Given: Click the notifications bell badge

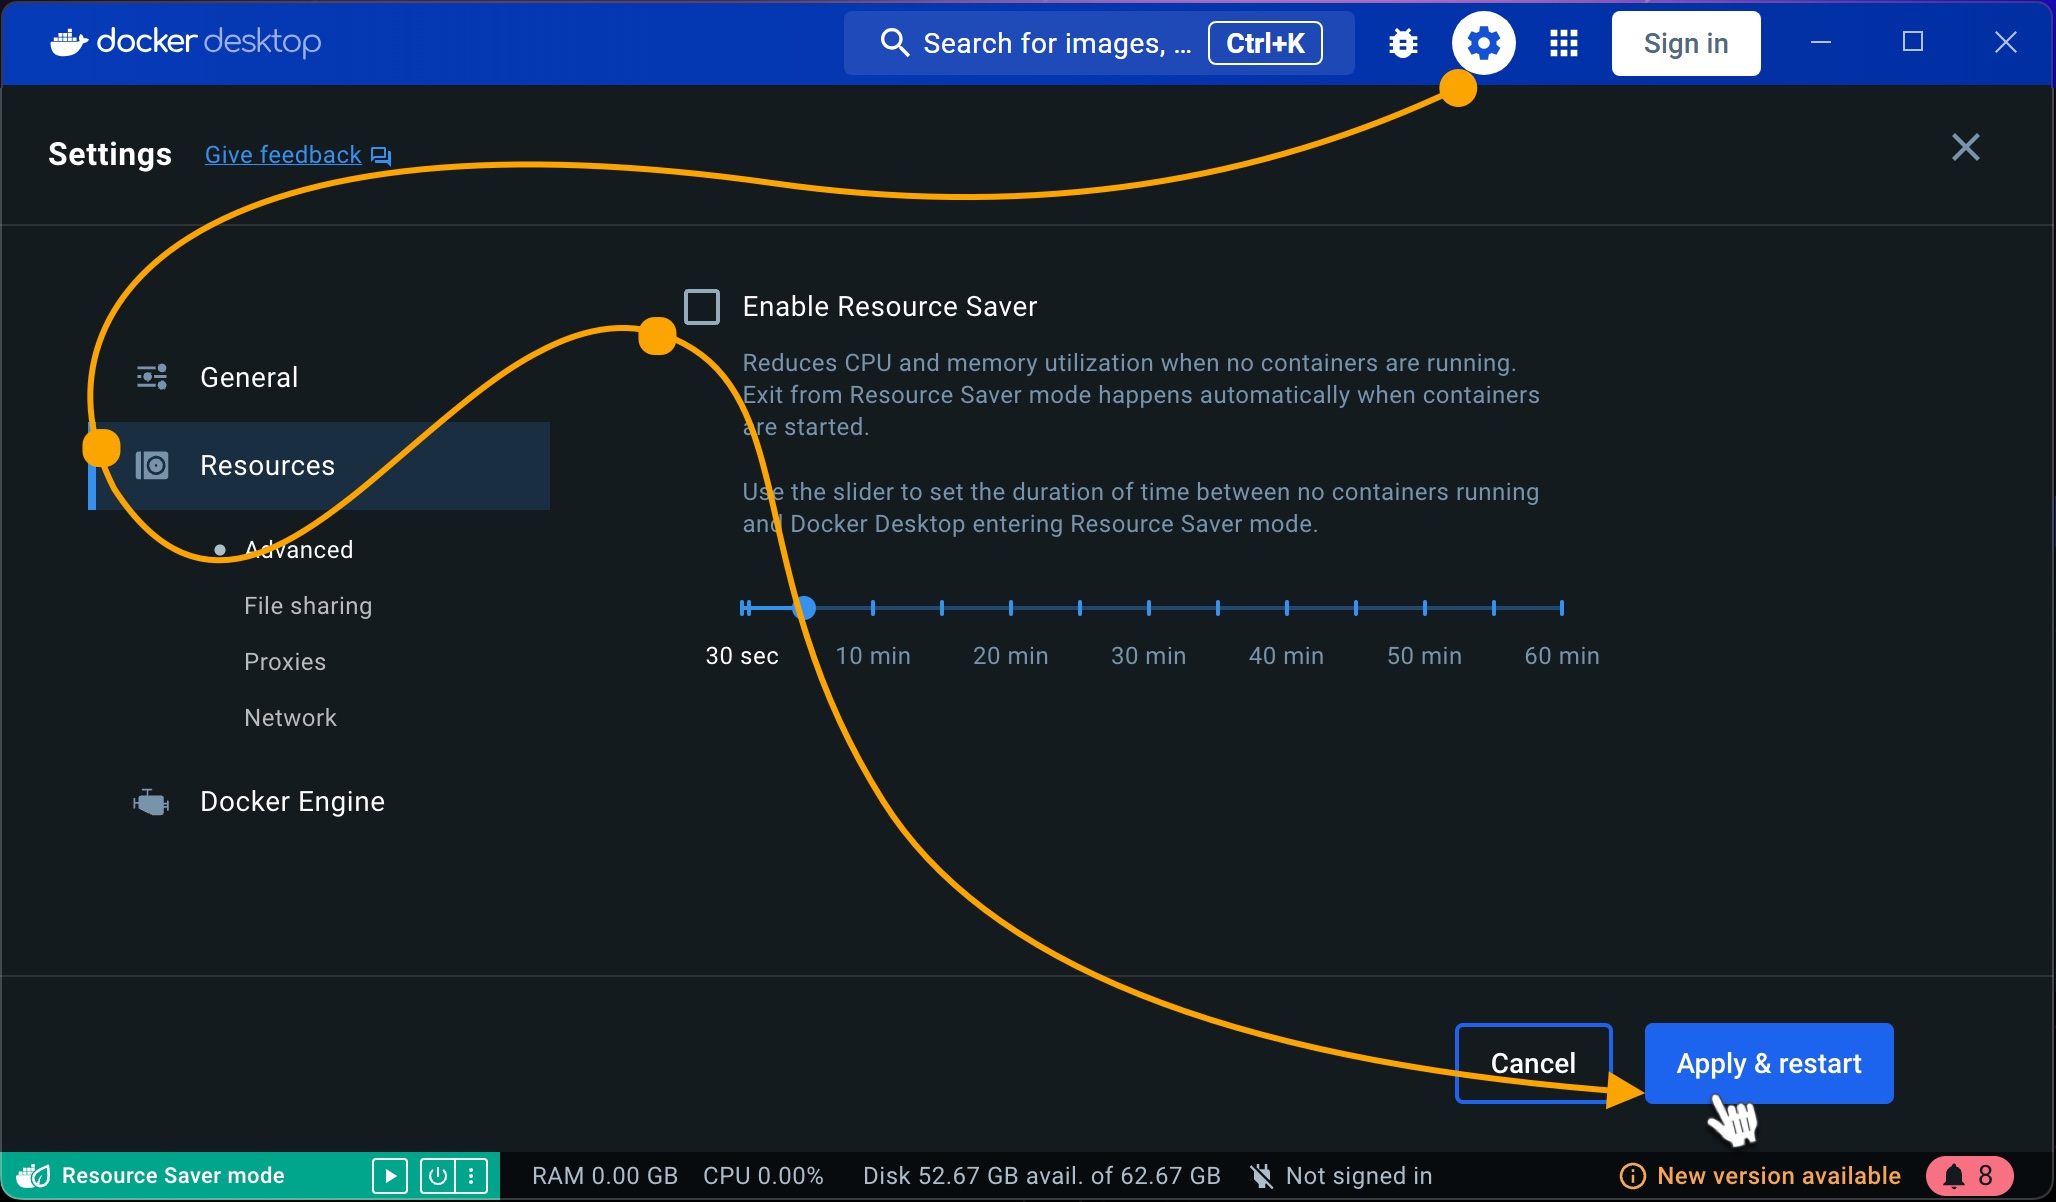Looking at the screenshot, I should tap(1968, 1175).
